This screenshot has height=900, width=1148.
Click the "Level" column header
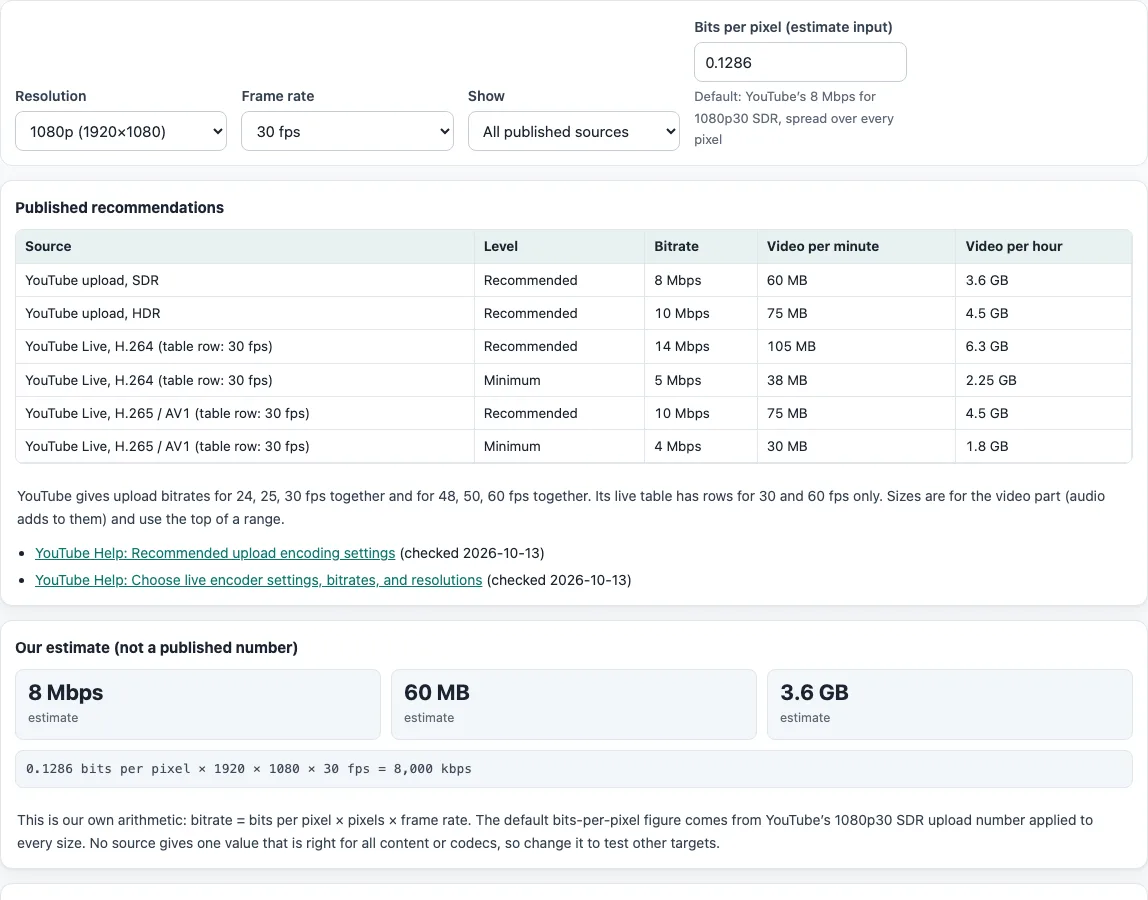point(559,246)
